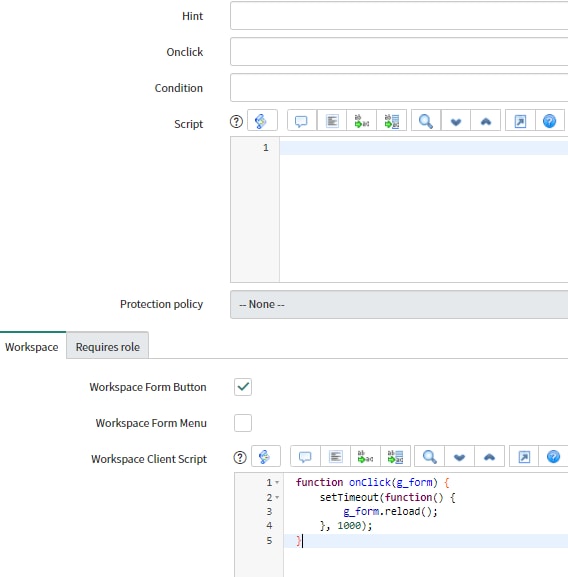Uncheck the Workspace Form Button checkbox

243,387
